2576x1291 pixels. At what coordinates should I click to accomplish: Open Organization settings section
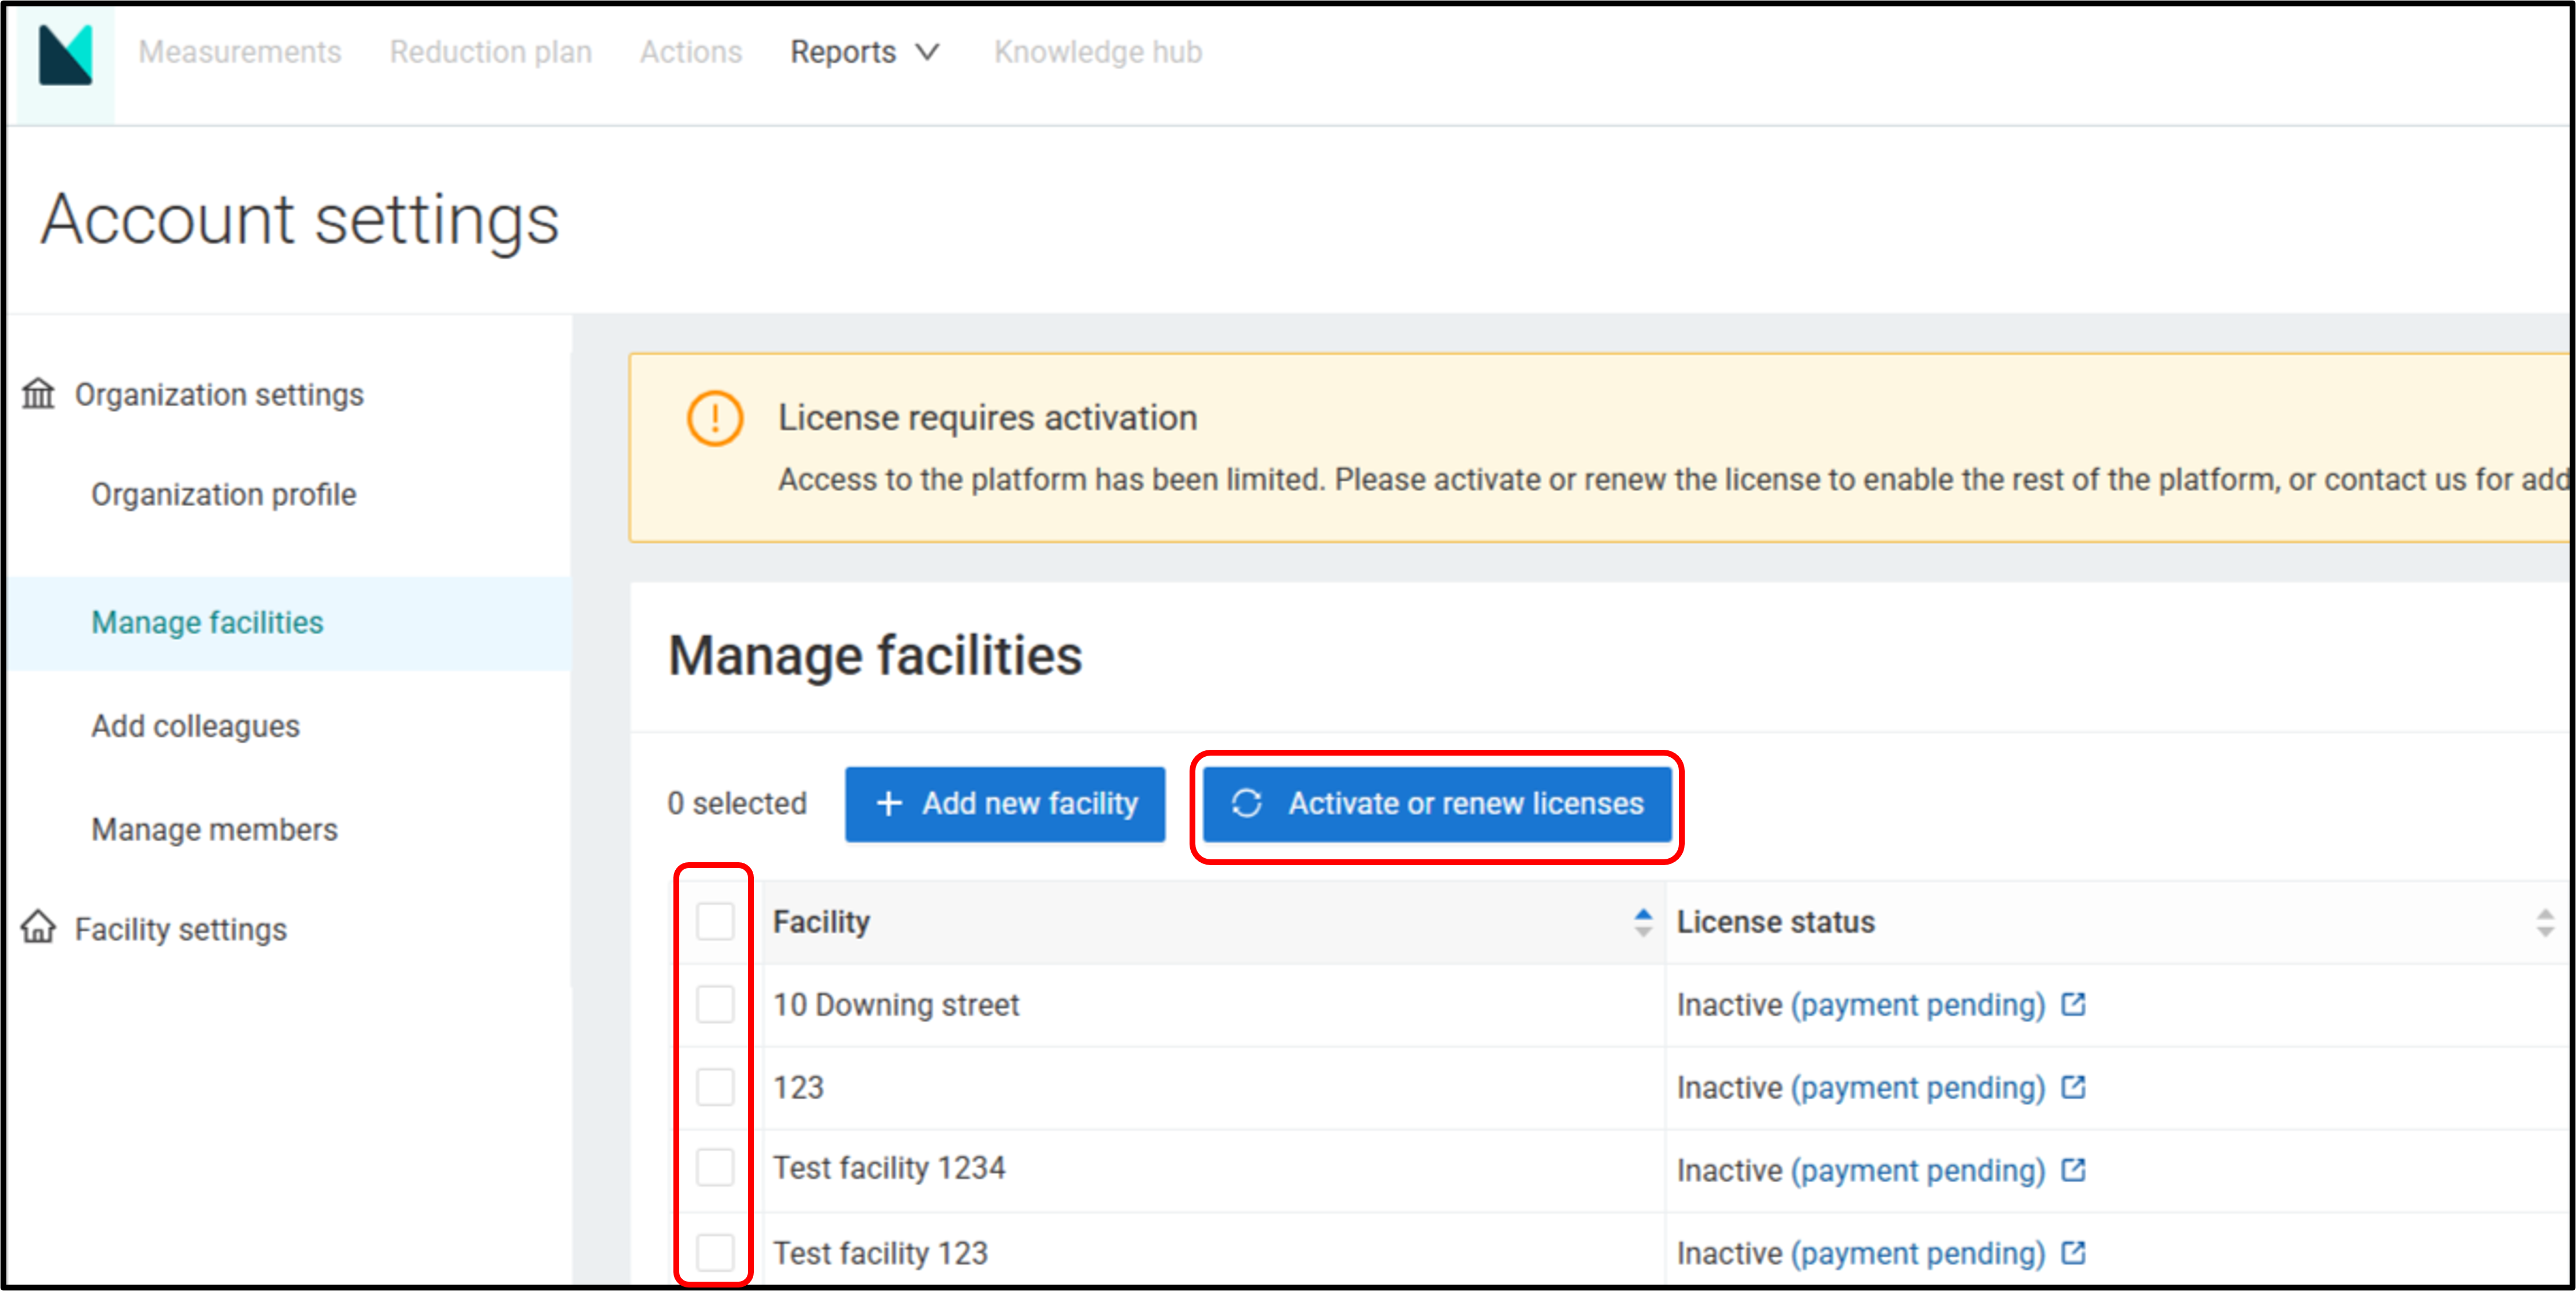click(x=219, y=394)
